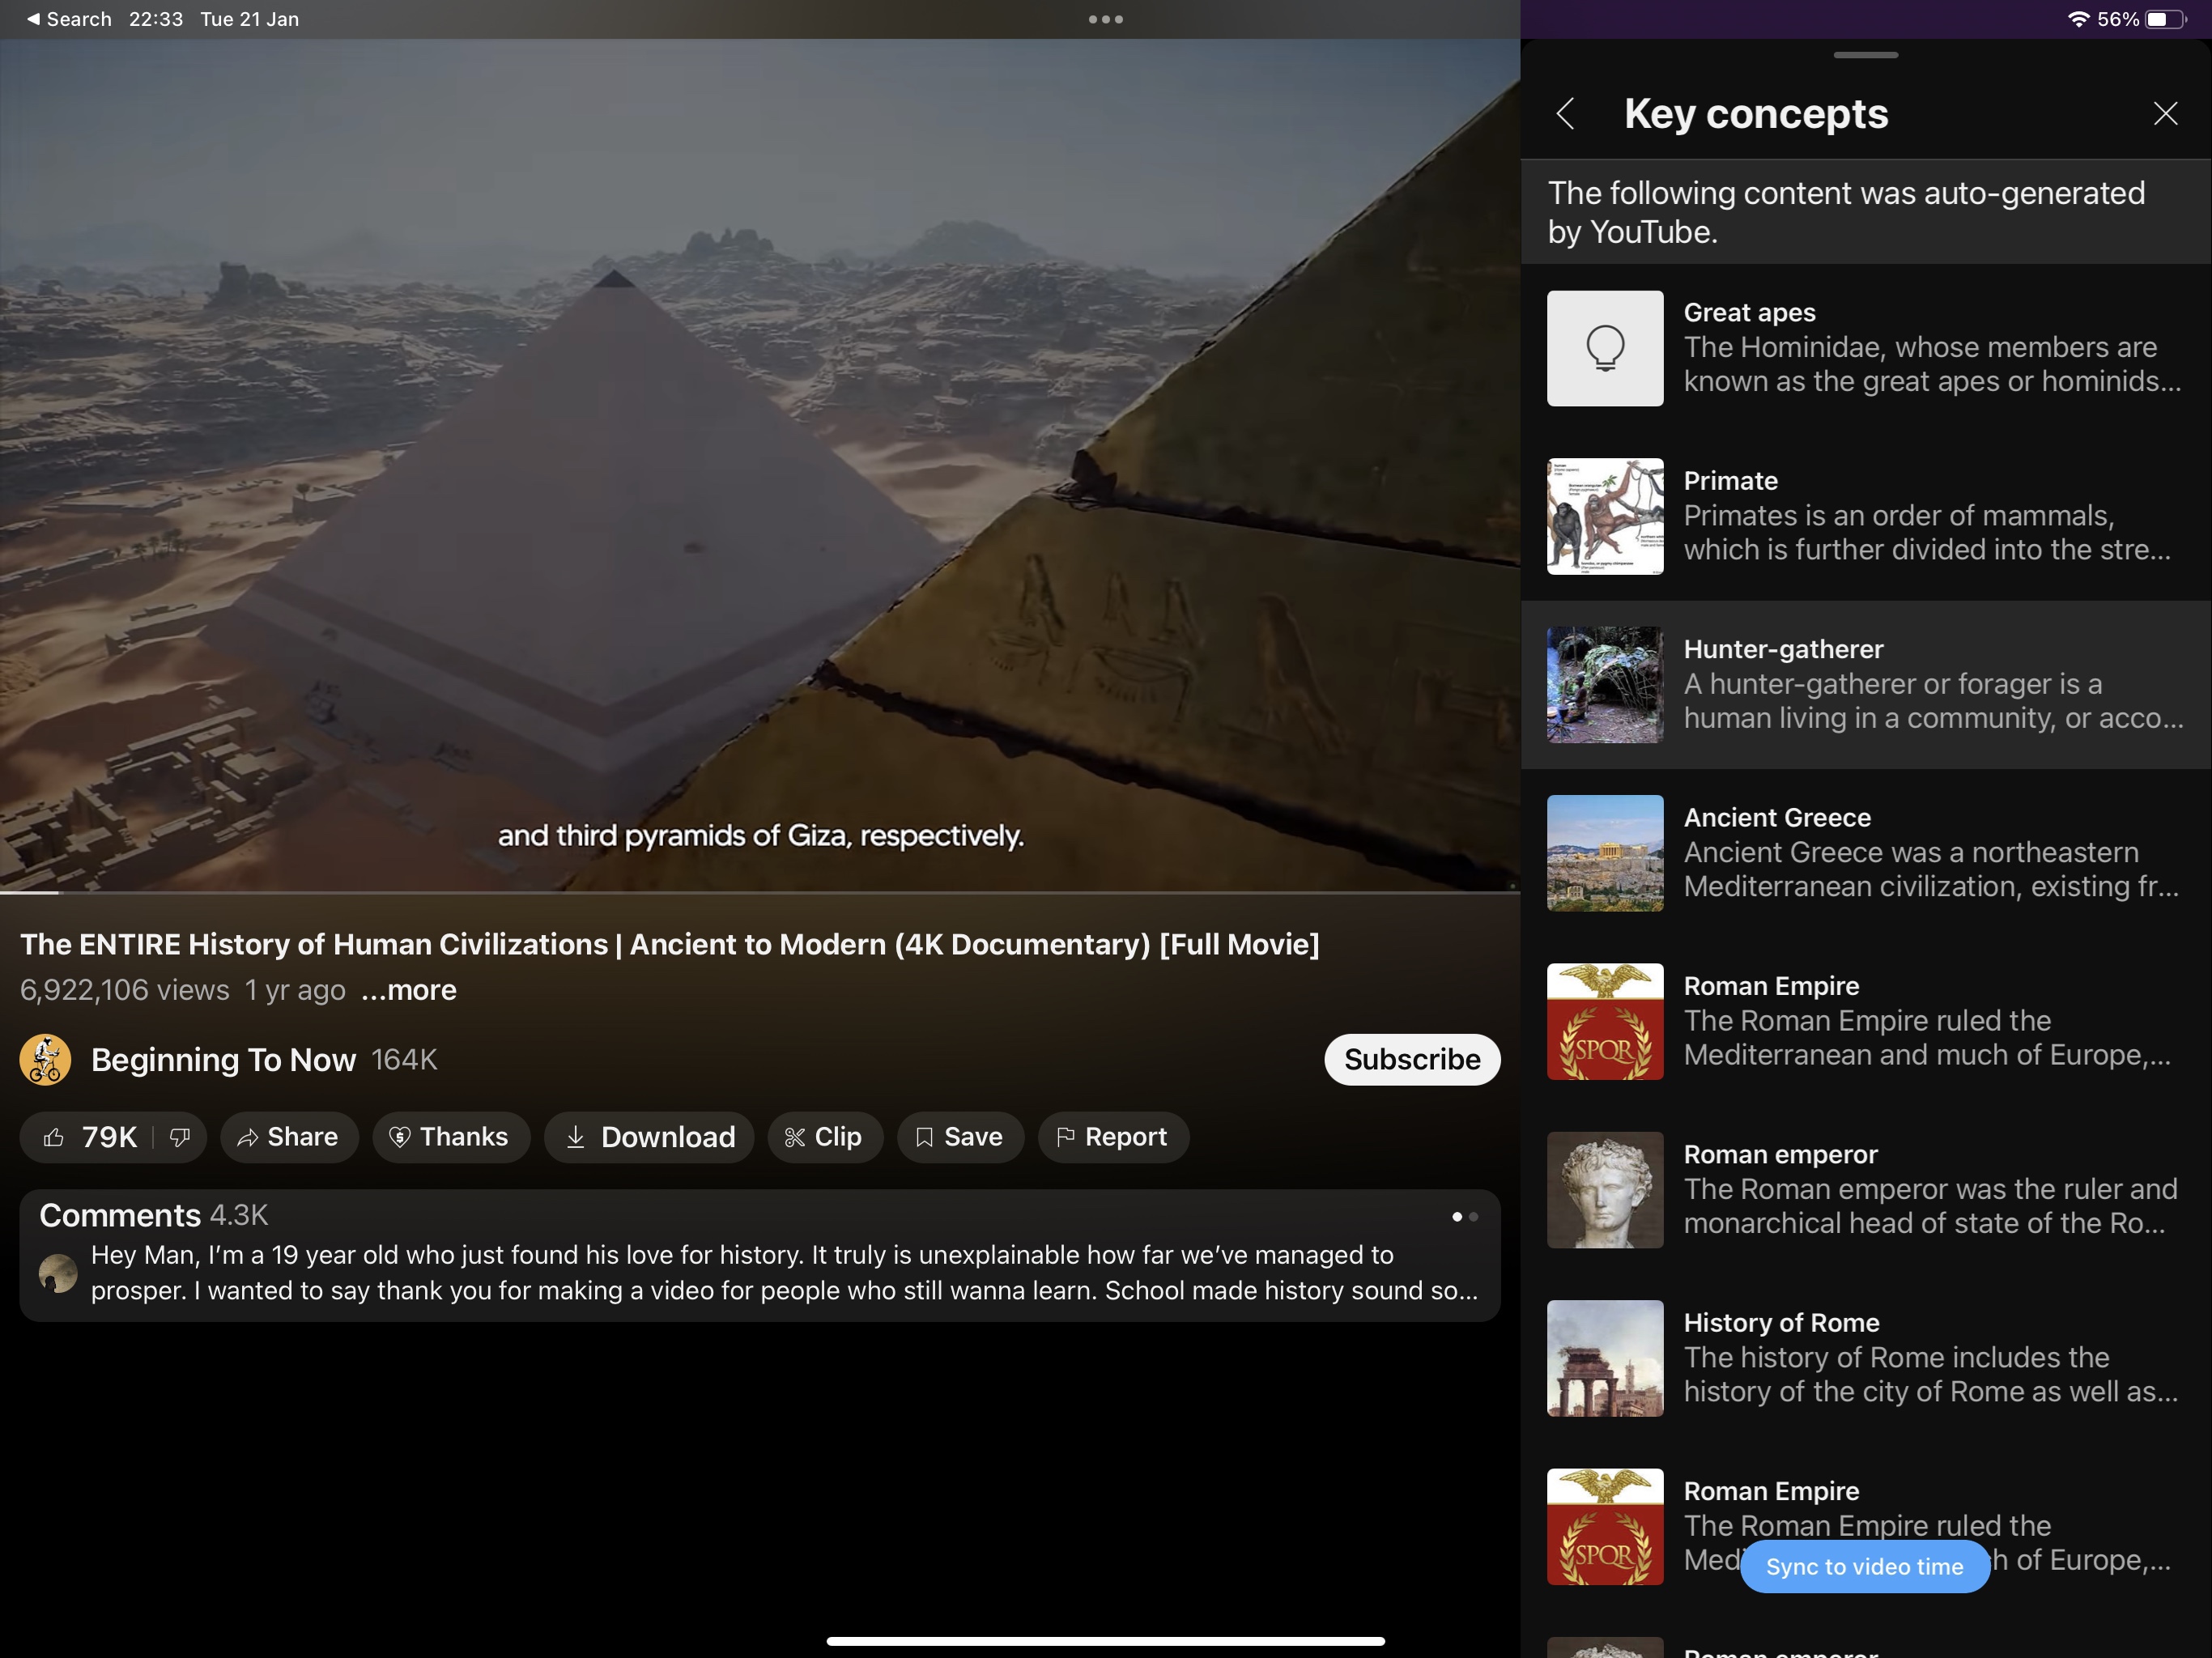Screen dimensions: 2212x1658
Task: Subscribe to Beginning To Now
Action: pyautogui.click(x=1411, y=1060)
